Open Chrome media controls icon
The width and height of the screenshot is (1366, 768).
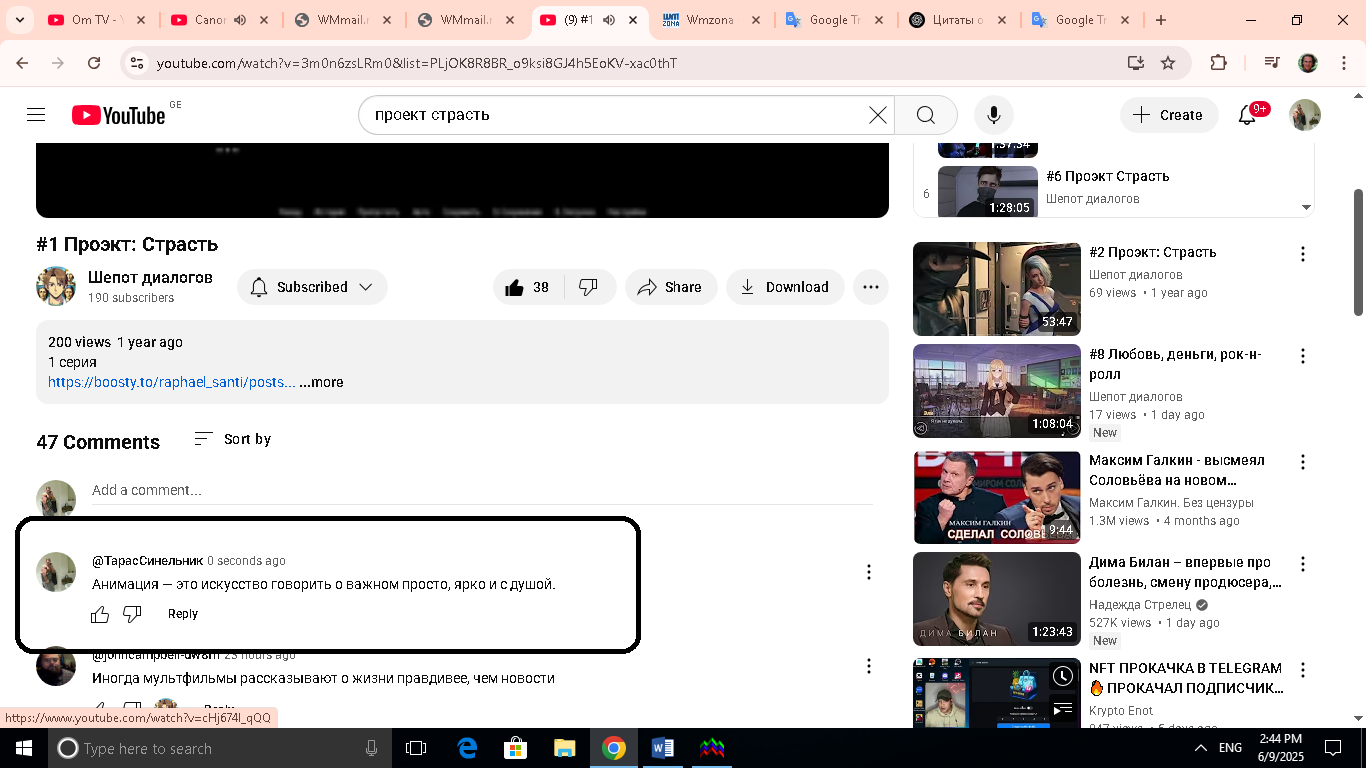[1271, 63]
